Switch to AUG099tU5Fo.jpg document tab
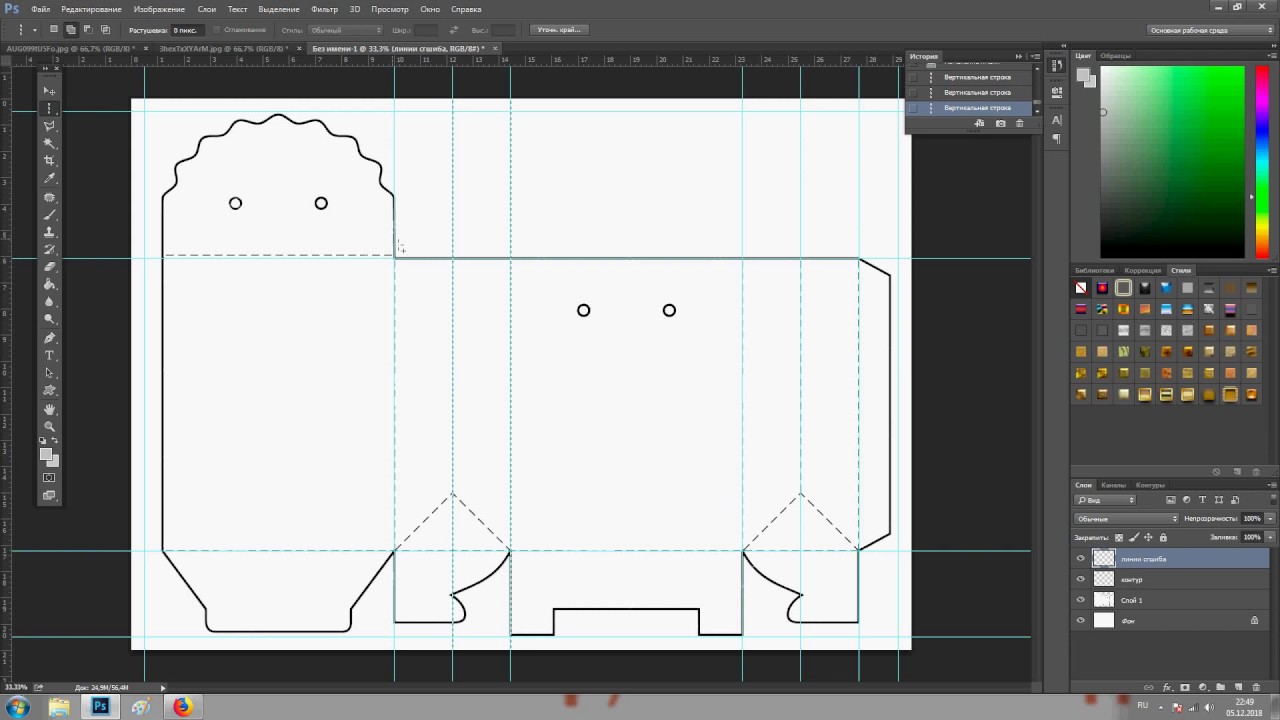The image size is (1280, 720). (70, 48)
